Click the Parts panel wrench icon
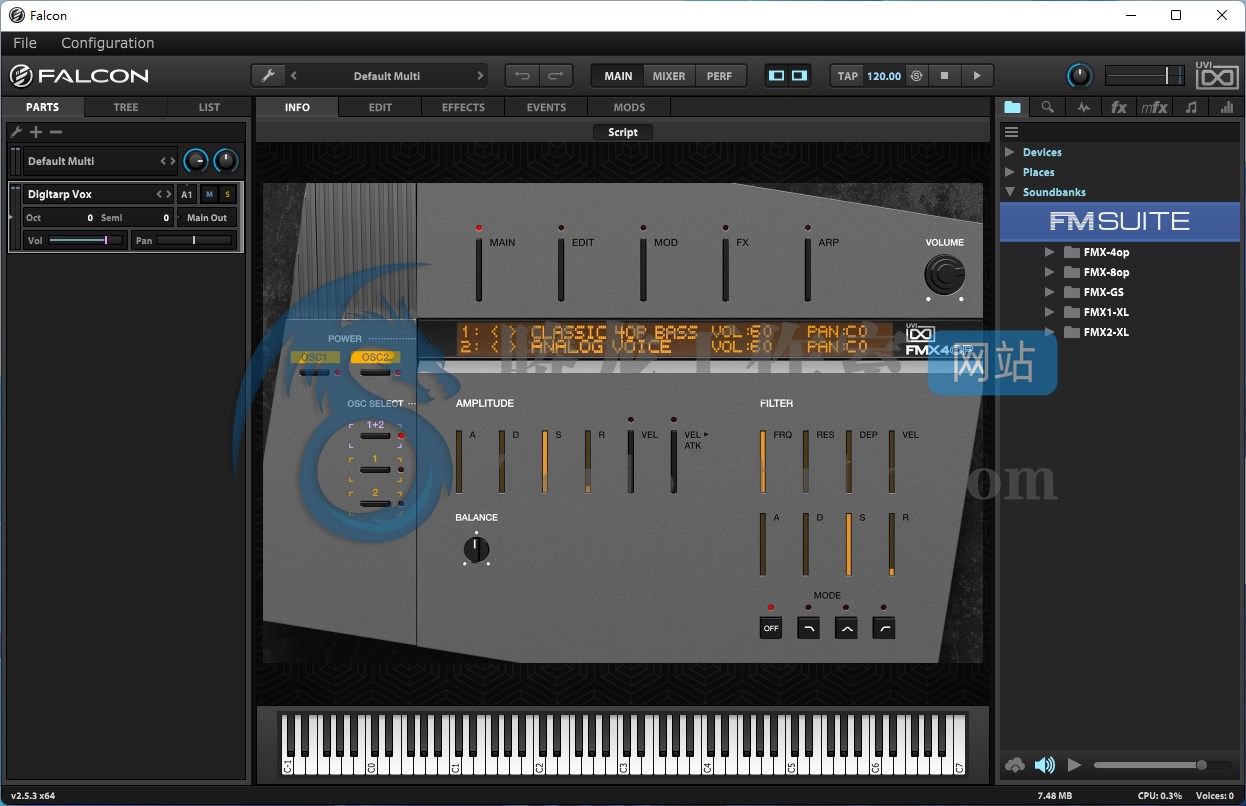This screenshot has height=806, width=1246. 16,132
